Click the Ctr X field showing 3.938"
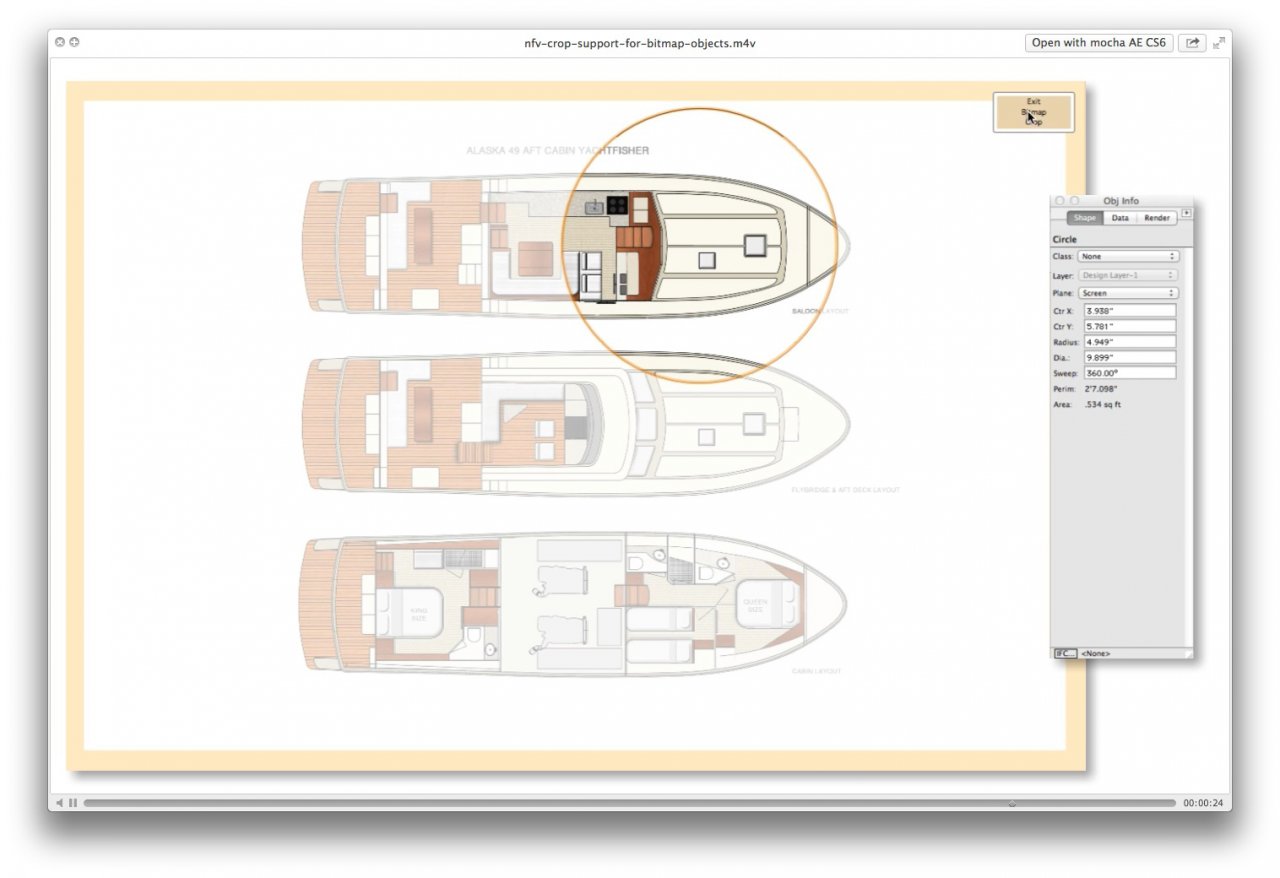The height and width of the screenshot is (878, 1280). tap(1130, 311)
